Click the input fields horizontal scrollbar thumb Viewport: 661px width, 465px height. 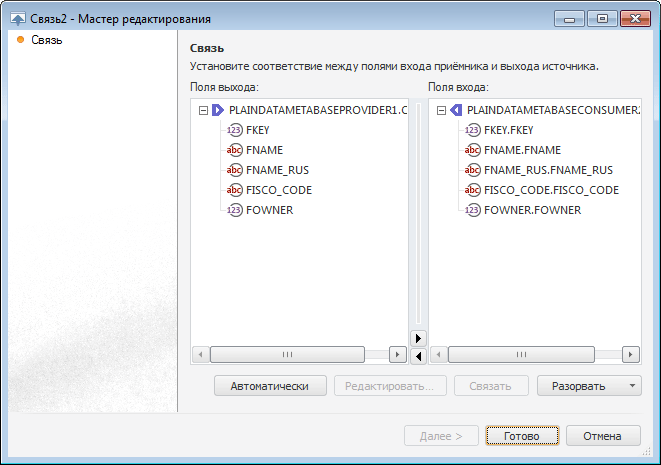[525, 354]
